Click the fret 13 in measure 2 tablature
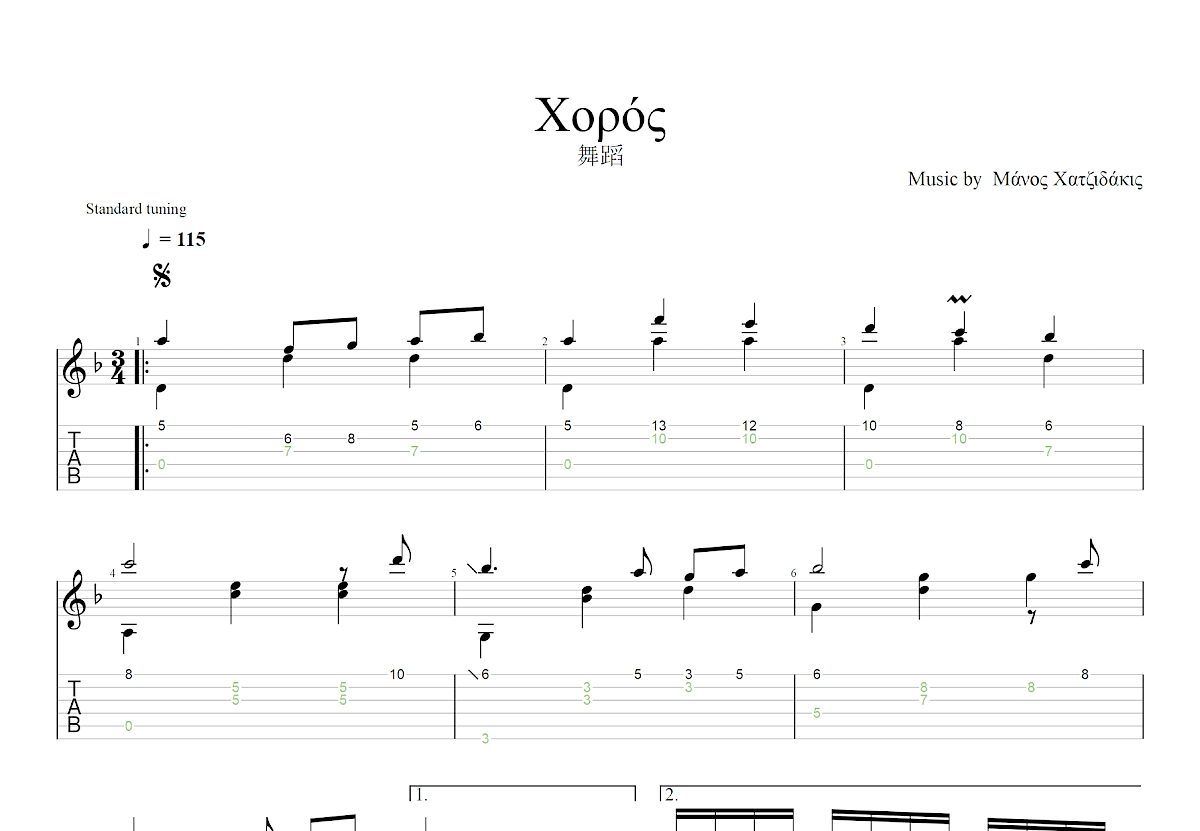This screenshot has width=1200, height=831. 659,426
